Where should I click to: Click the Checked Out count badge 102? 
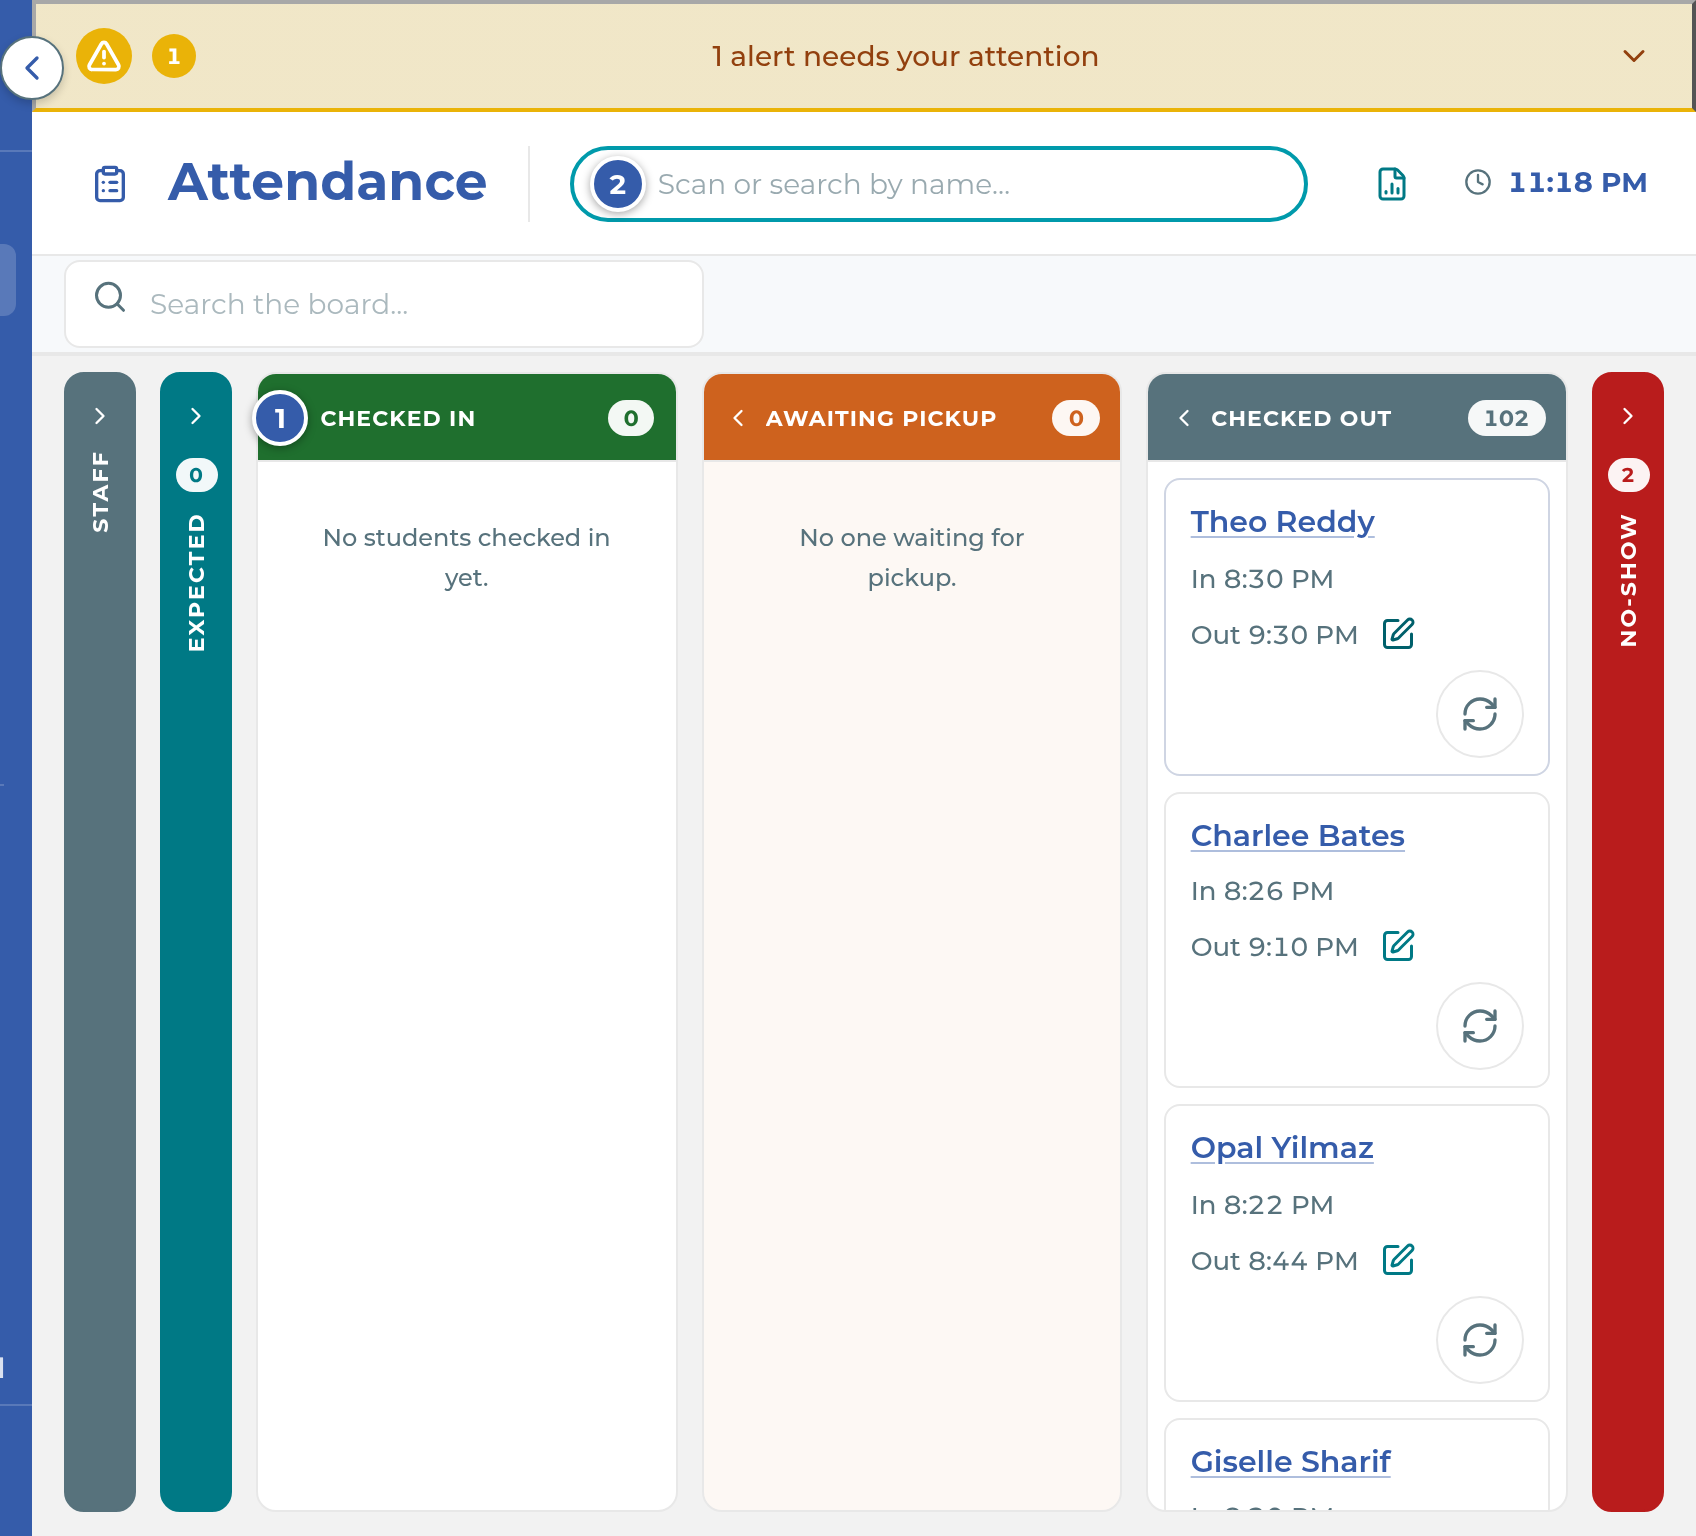1506,418
